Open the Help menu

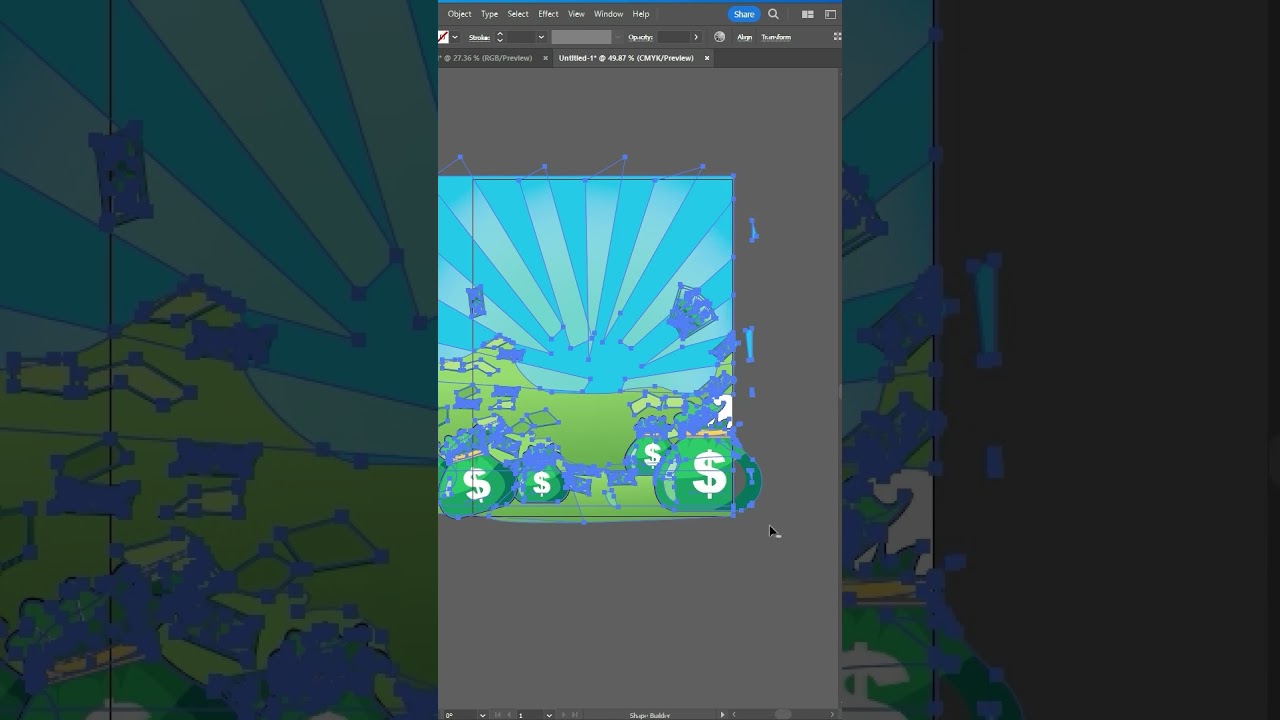(x=641, y=14)
